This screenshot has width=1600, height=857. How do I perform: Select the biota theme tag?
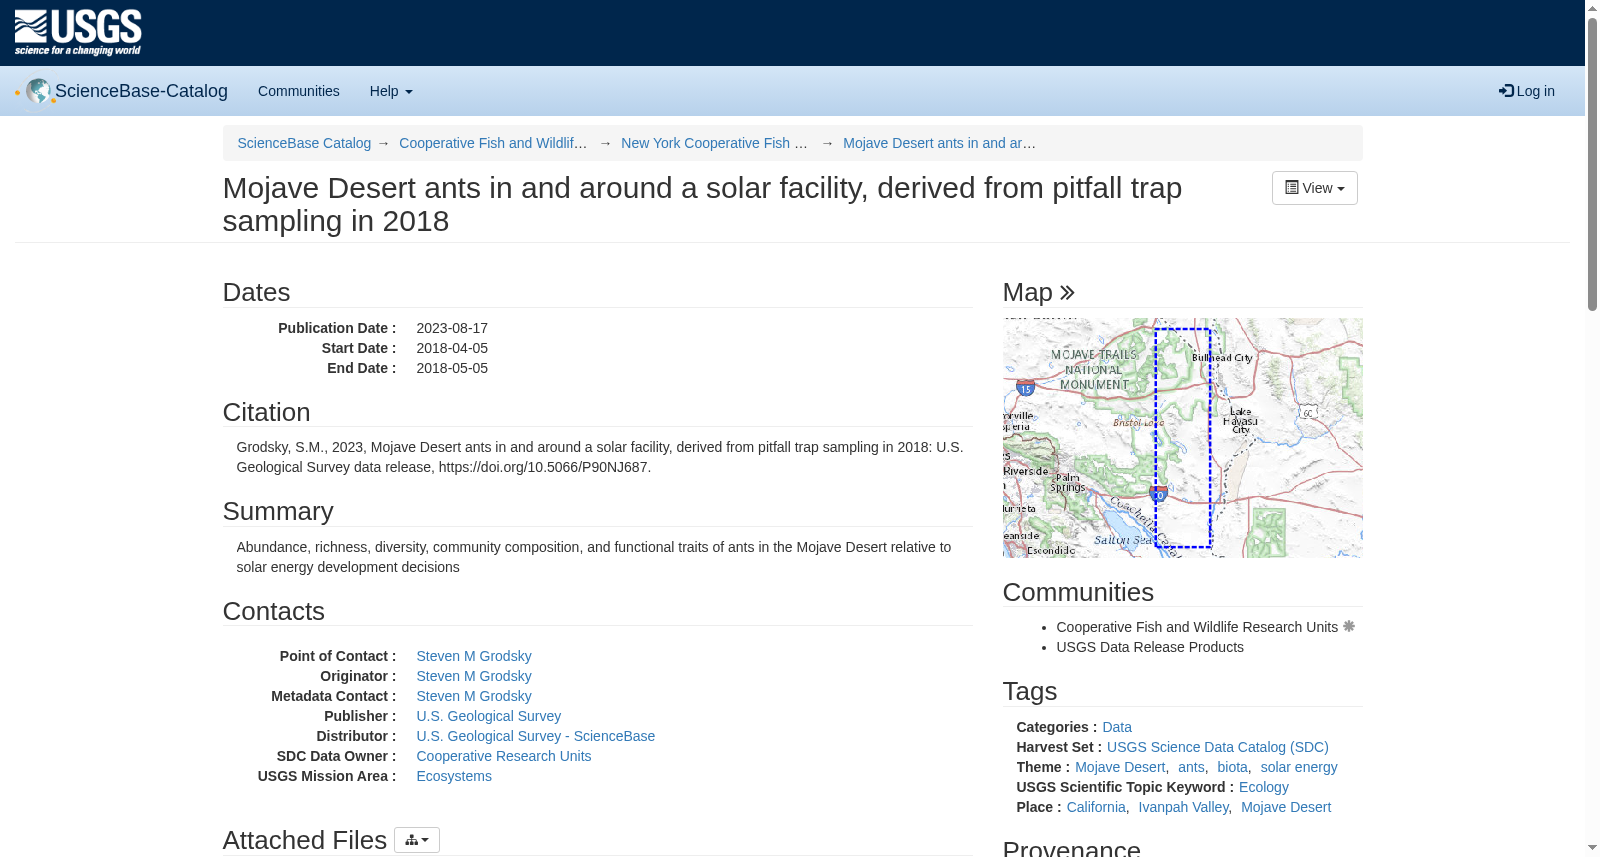[x=1232, y=767]
